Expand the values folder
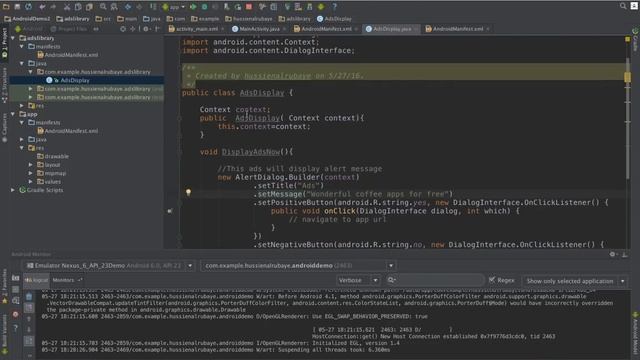The image size is (640, 360). (31, 182)
